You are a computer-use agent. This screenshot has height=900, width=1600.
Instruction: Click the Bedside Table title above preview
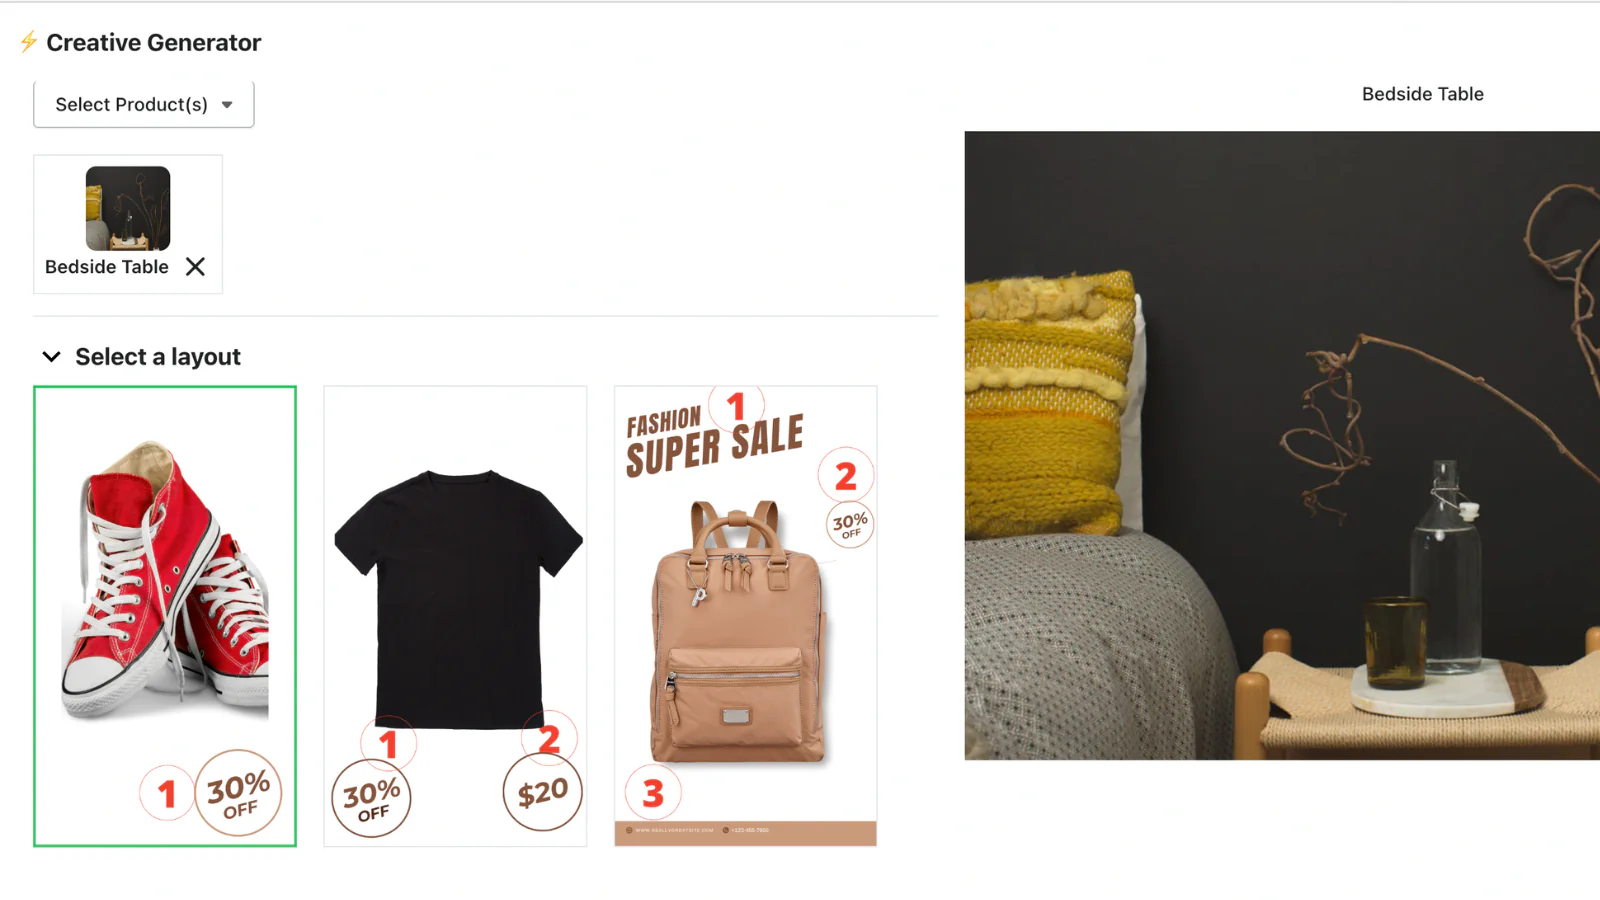click(1423, 94)
